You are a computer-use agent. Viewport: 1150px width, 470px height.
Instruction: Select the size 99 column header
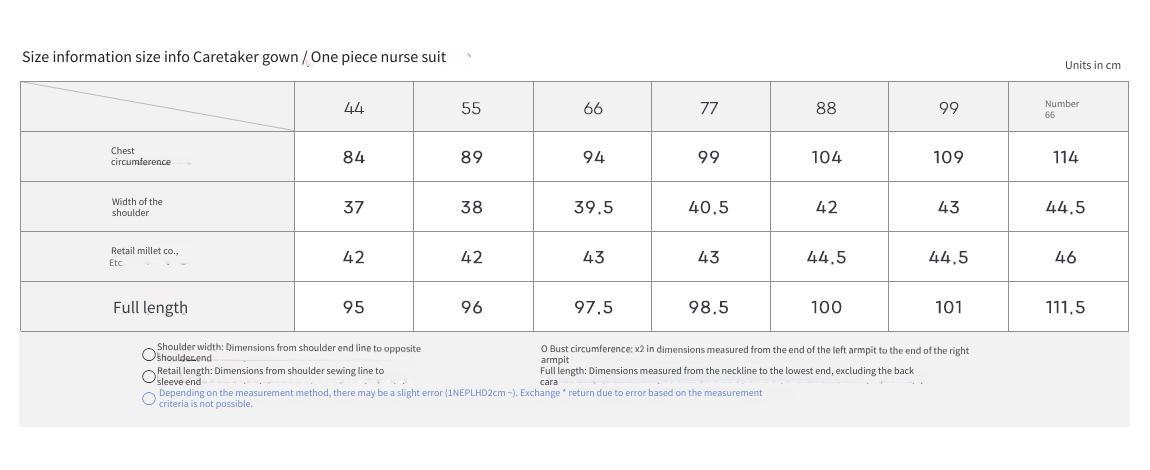coord(948,108)
